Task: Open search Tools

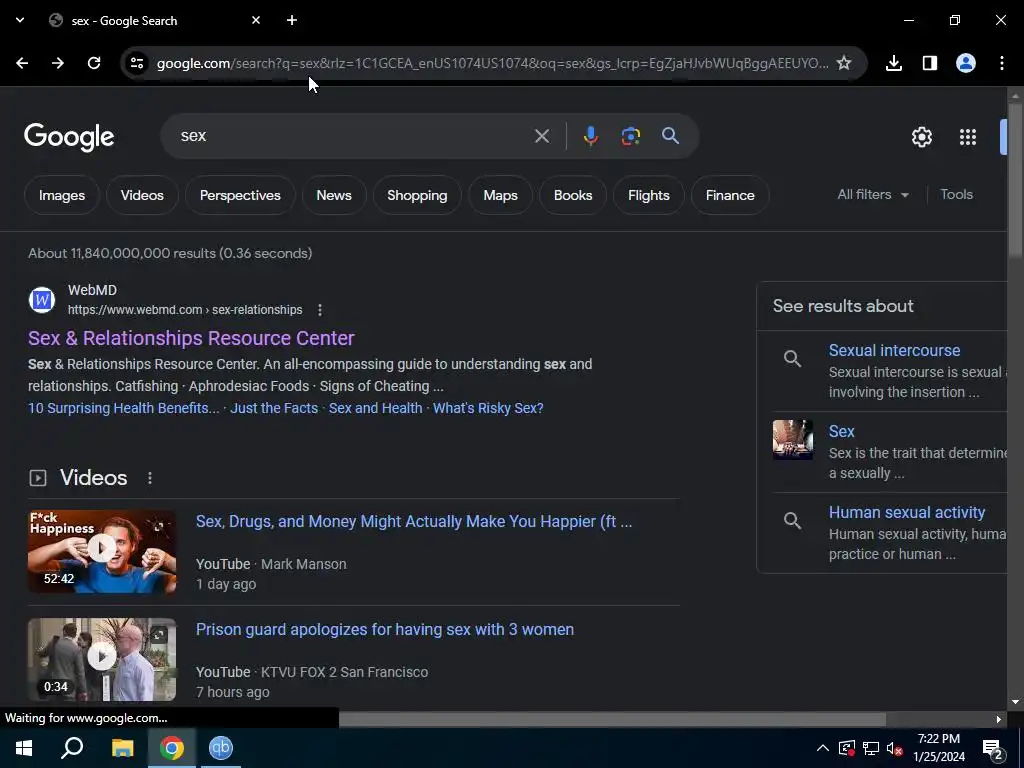Action: [x=956, y=195]
